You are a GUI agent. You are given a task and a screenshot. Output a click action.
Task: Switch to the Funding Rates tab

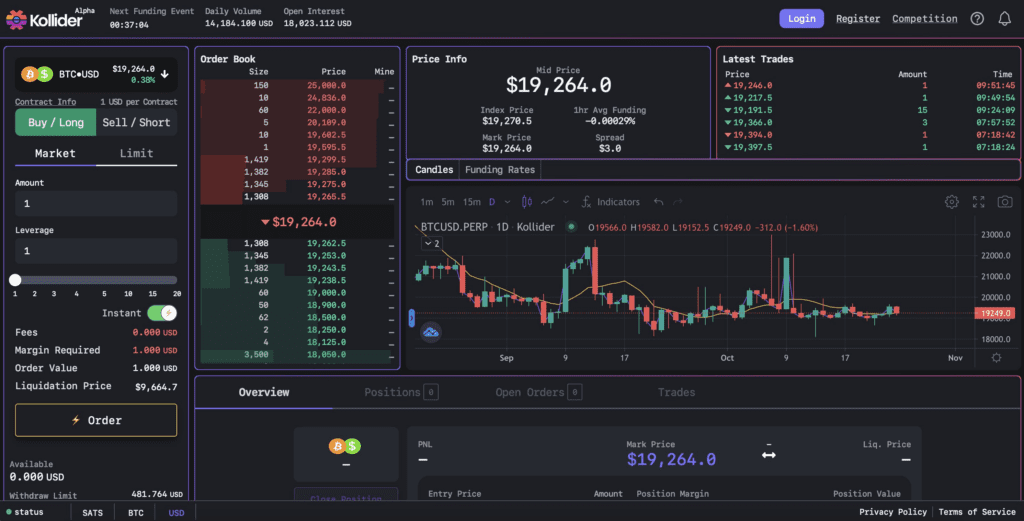tap(500, 170)
